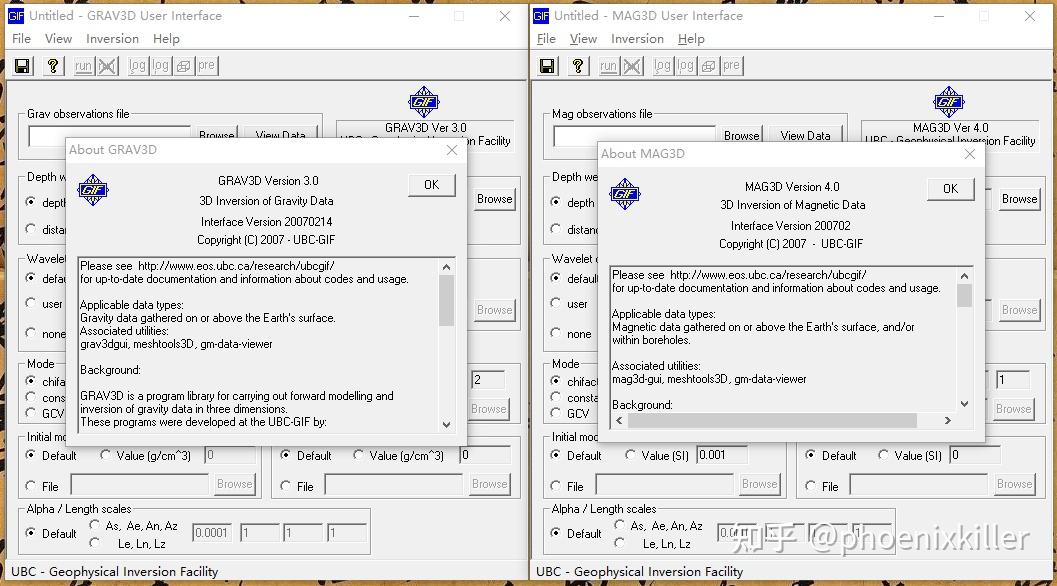The width and height of the screenshot is (1057, 586).
Task: Select Value (SI) radio for MAG3D initial model
Action: click(630, 455)
